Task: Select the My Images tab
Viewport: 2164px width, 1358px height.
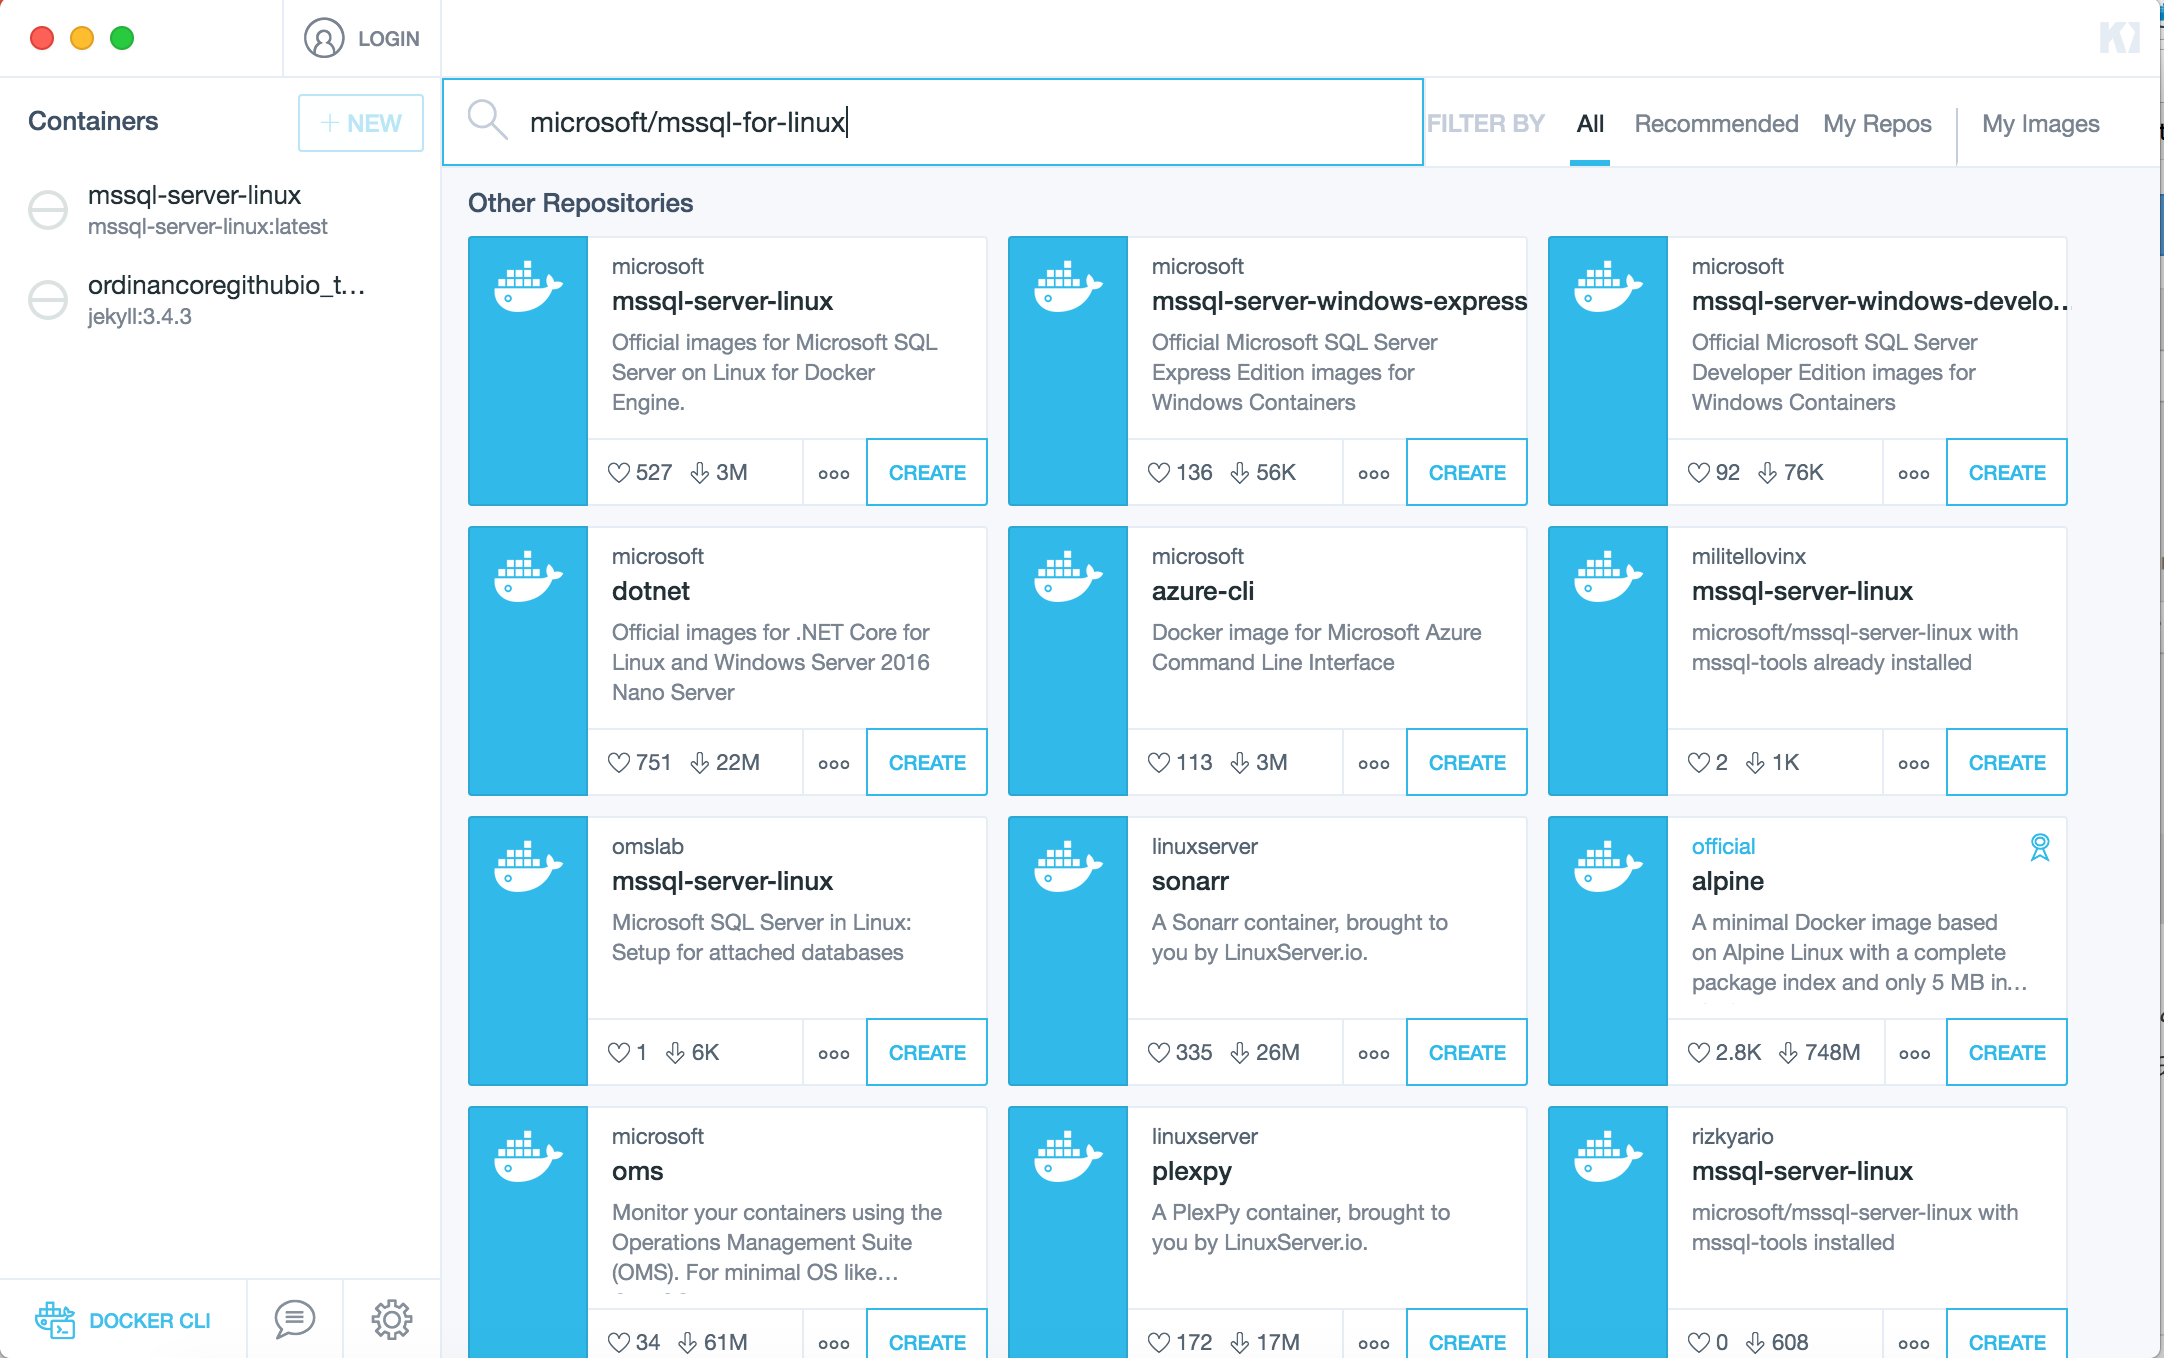Action: (2039, 122)
